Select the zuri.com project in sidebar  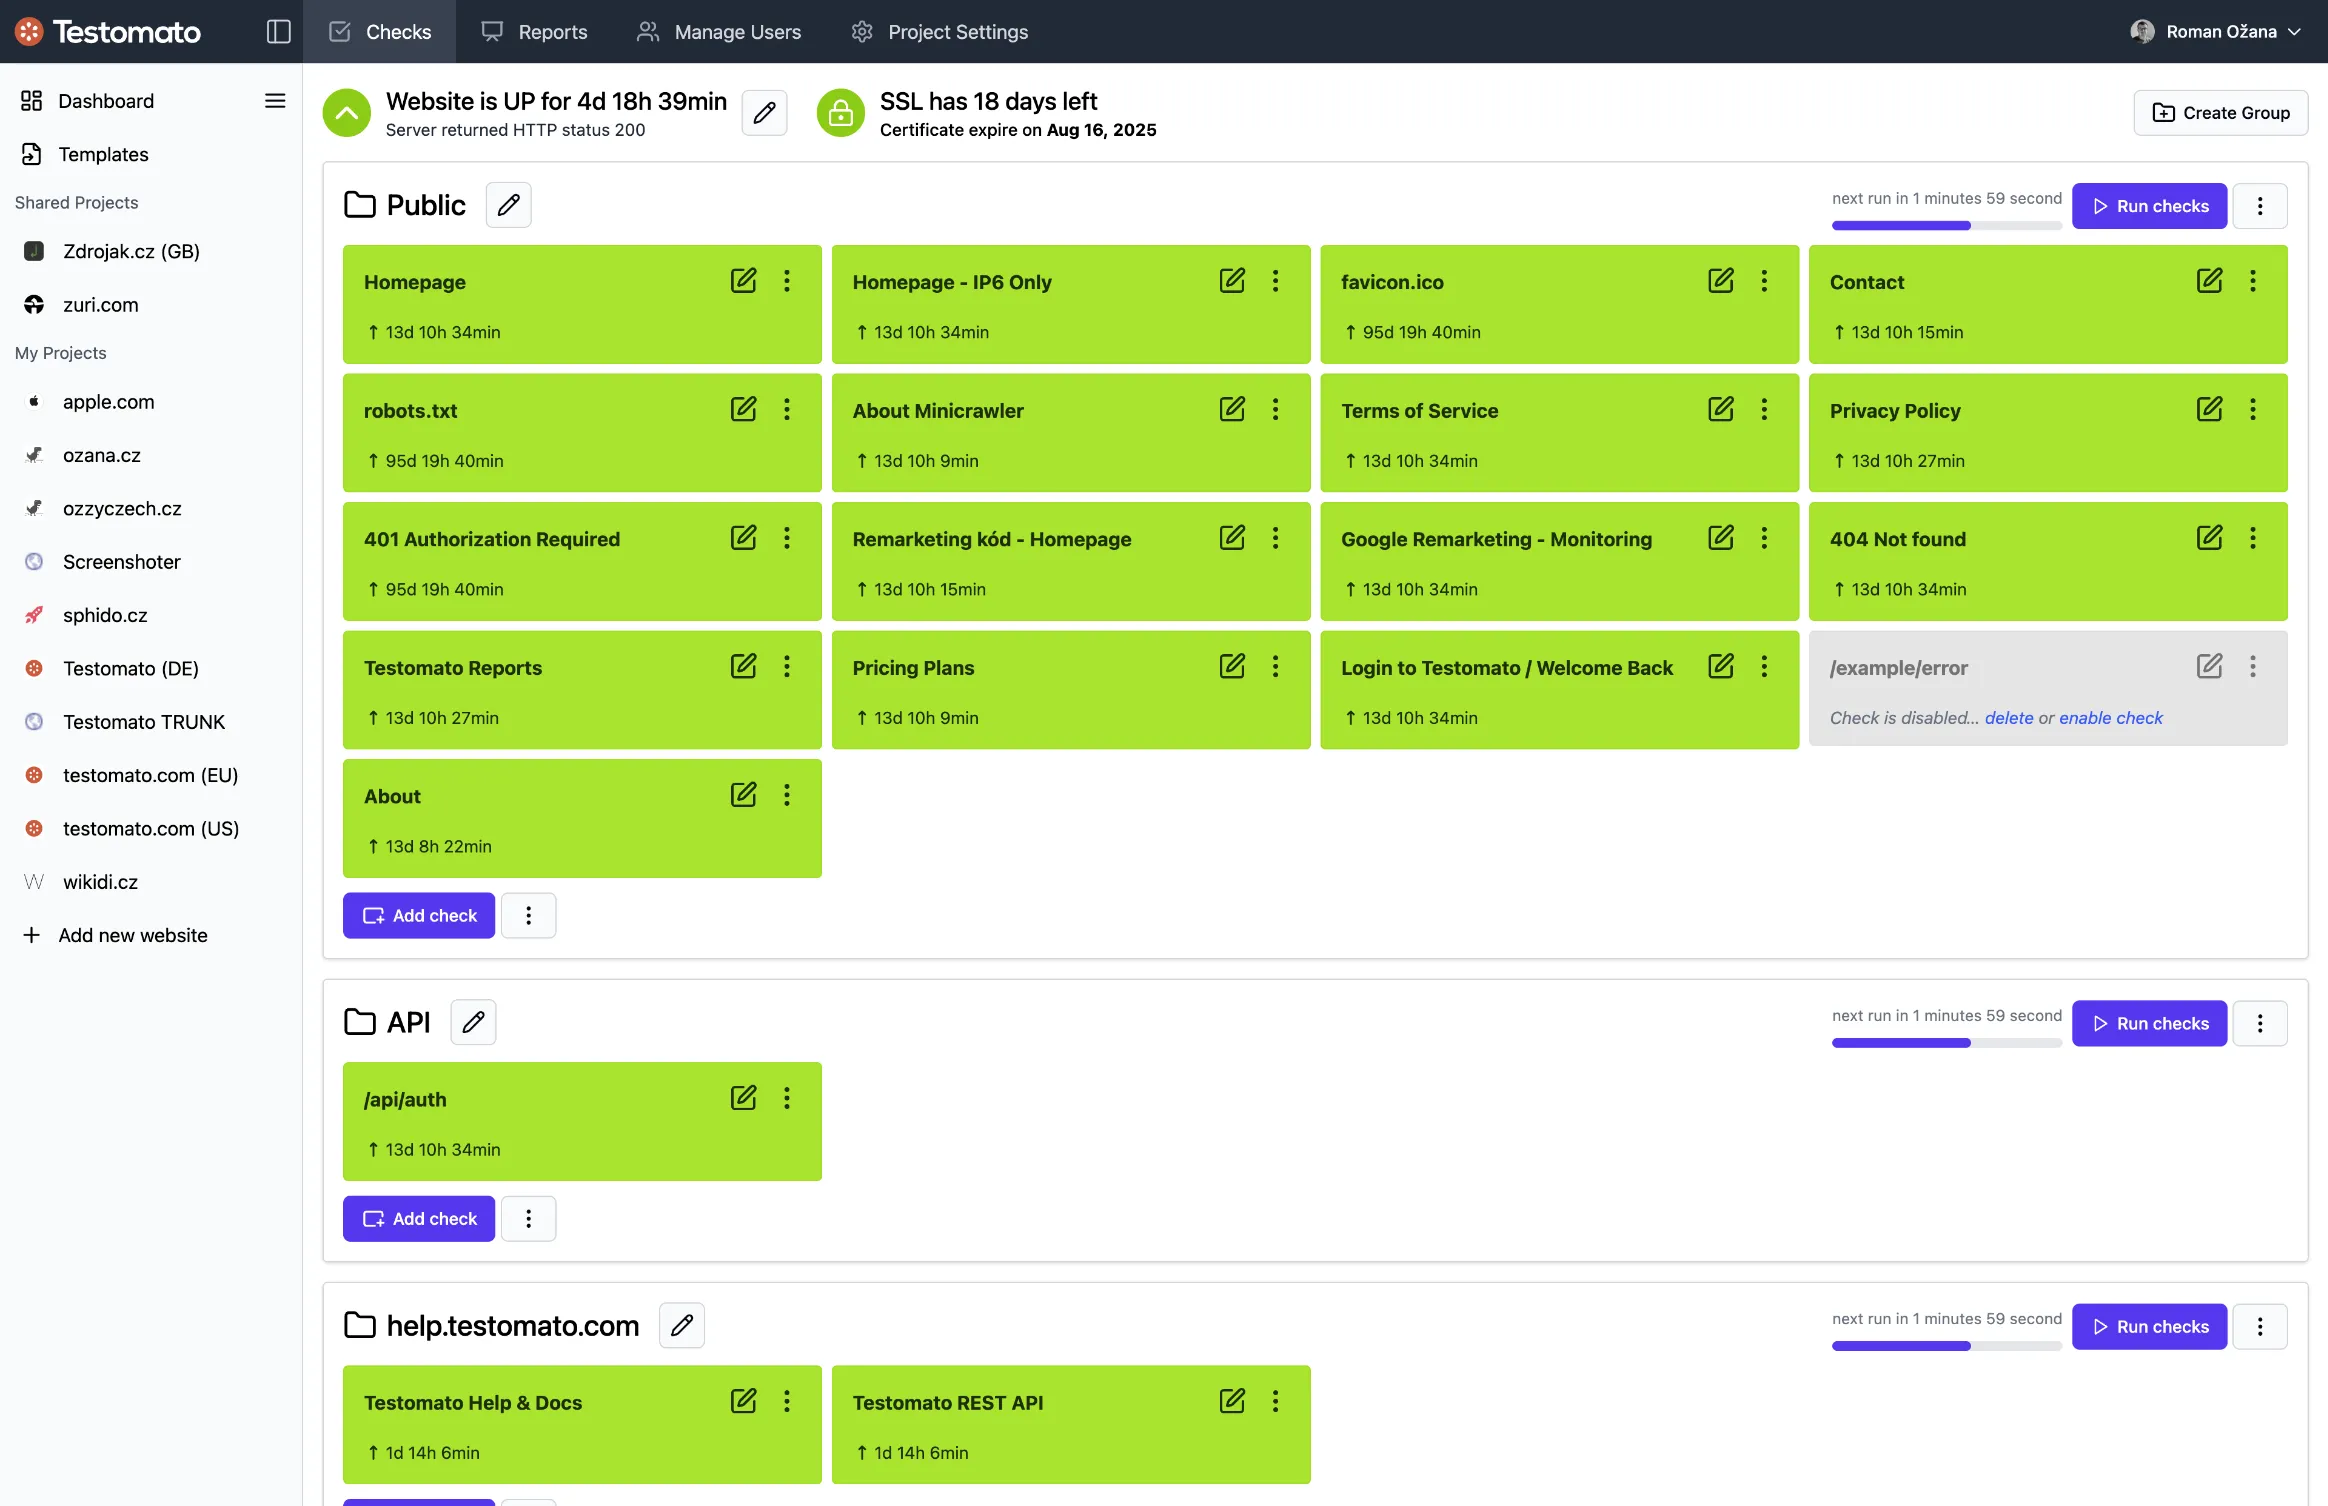pyautogui.click(x=99, y=304)
